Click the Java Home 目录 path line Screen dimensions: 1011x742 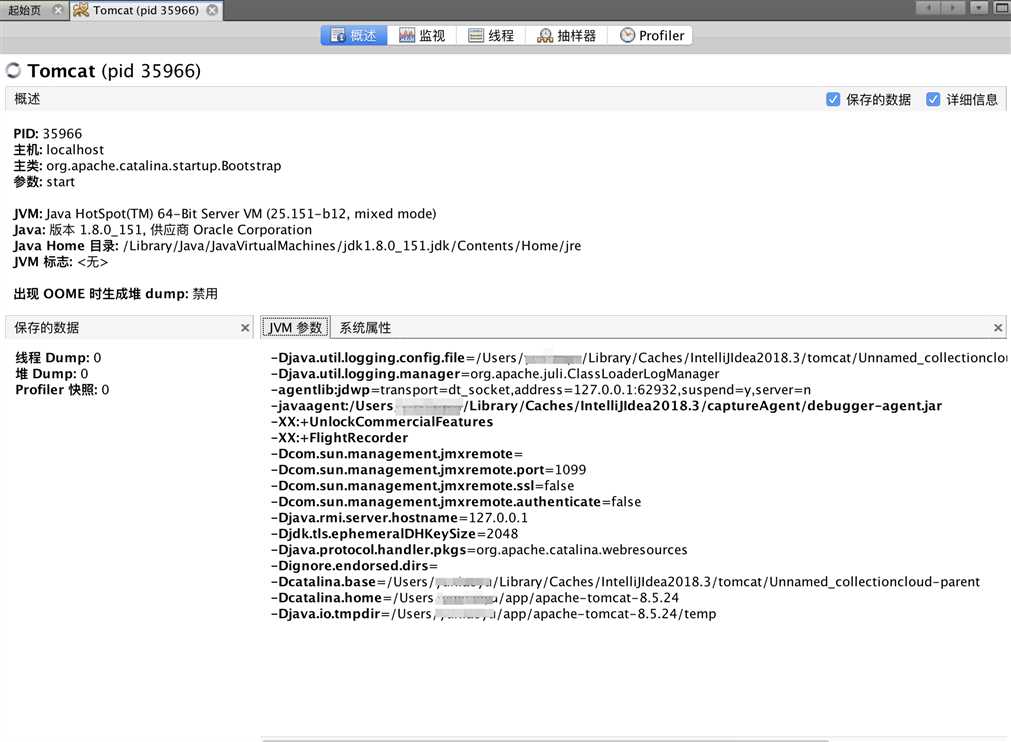297,246
